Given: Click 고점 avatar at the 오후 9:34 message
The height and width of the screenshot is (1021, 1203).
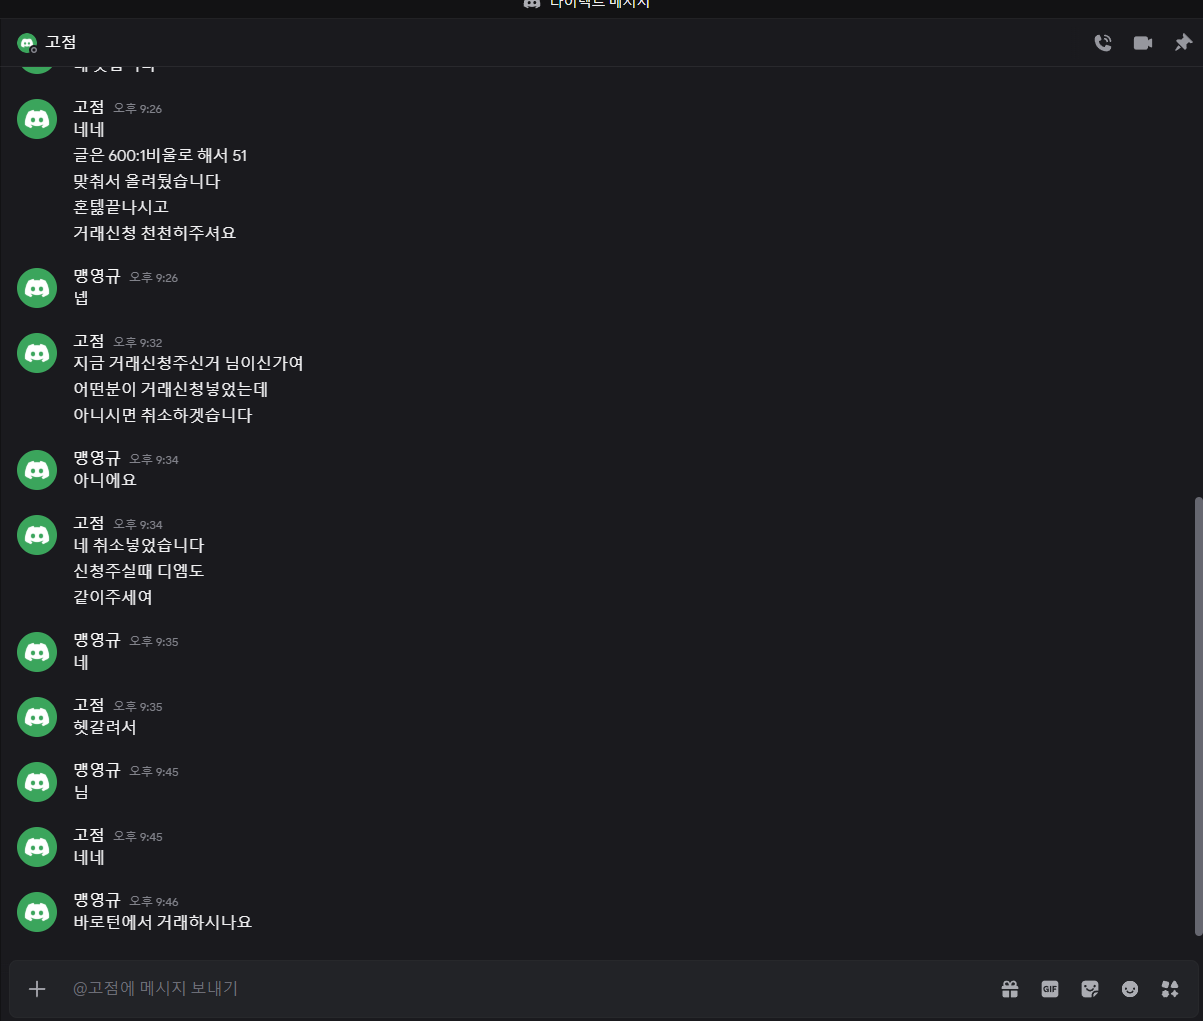Looking at the screenshot, I should coord(37,535).
